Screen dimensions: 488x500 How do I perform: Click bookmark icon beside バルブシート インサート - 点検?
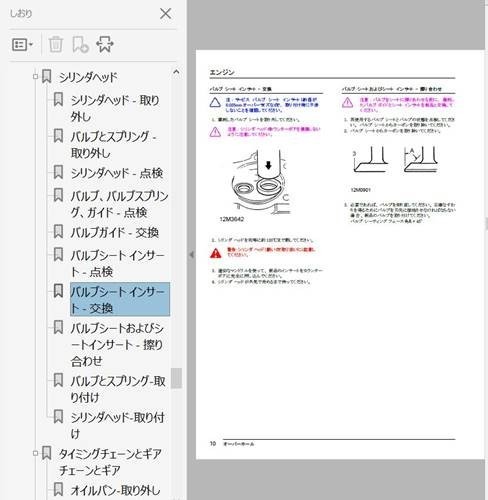tap(58, 255)
